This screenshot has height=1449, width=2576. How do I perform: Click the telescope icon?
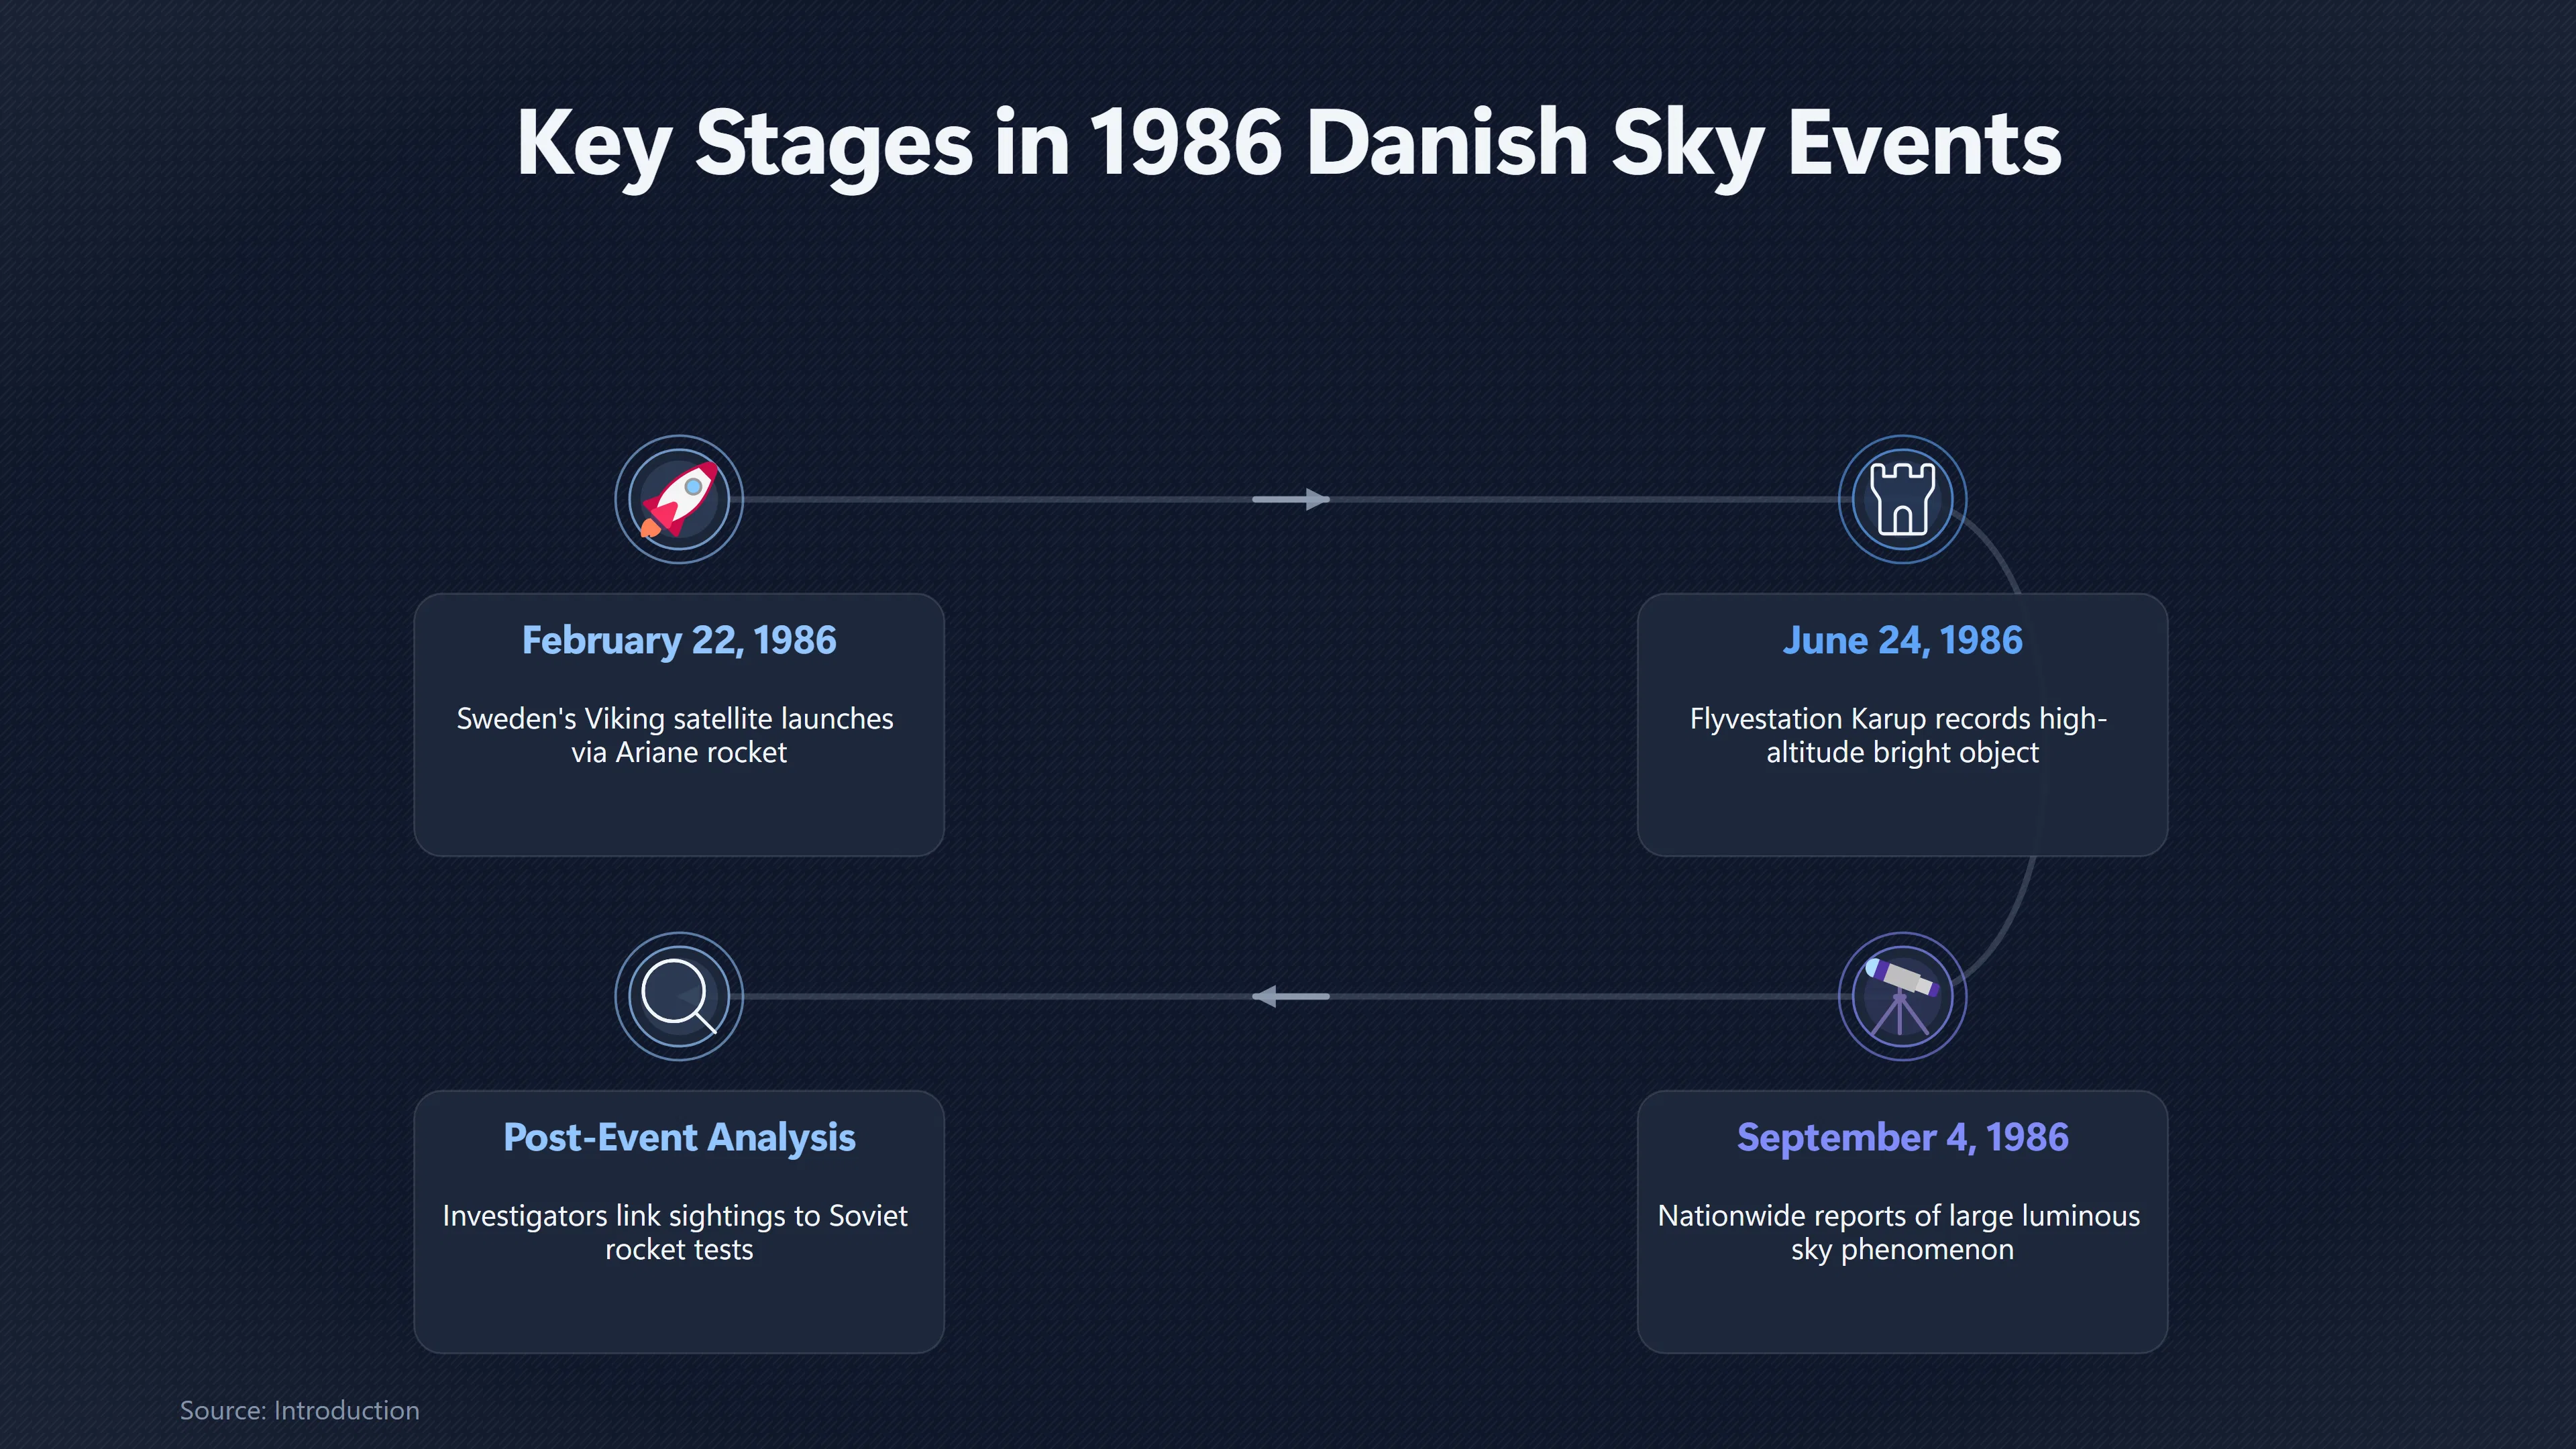point(1902,996)
